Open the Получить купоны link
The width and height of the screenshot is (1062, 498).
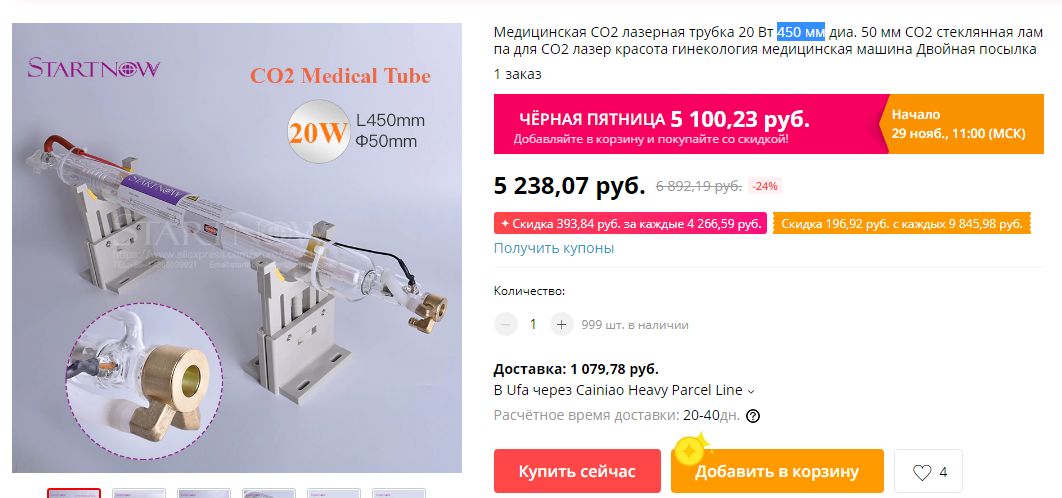point(554,248)
